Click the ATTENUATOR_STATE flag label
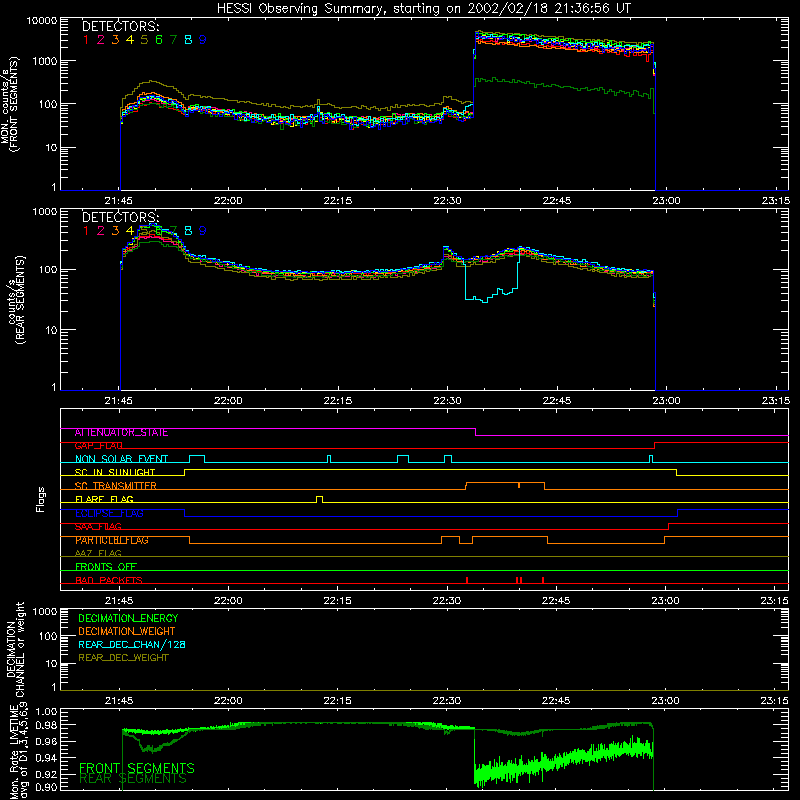This screenshot has width=800, height=800. [x=121, y=433]
